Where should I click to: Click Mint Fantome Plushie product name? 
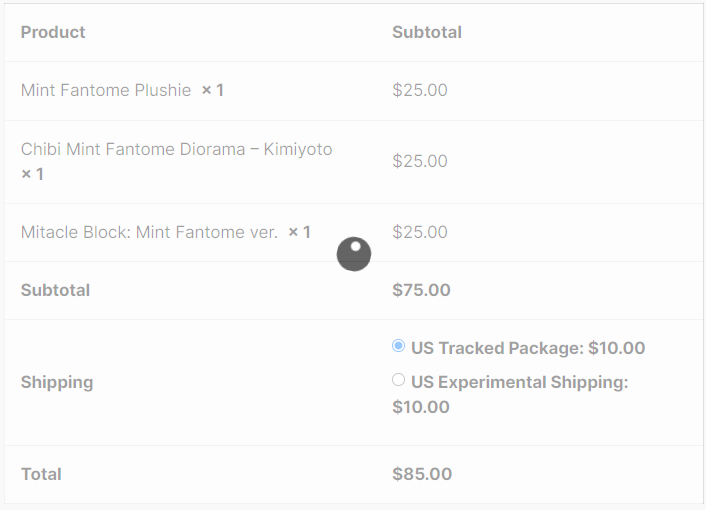[106, 90]
